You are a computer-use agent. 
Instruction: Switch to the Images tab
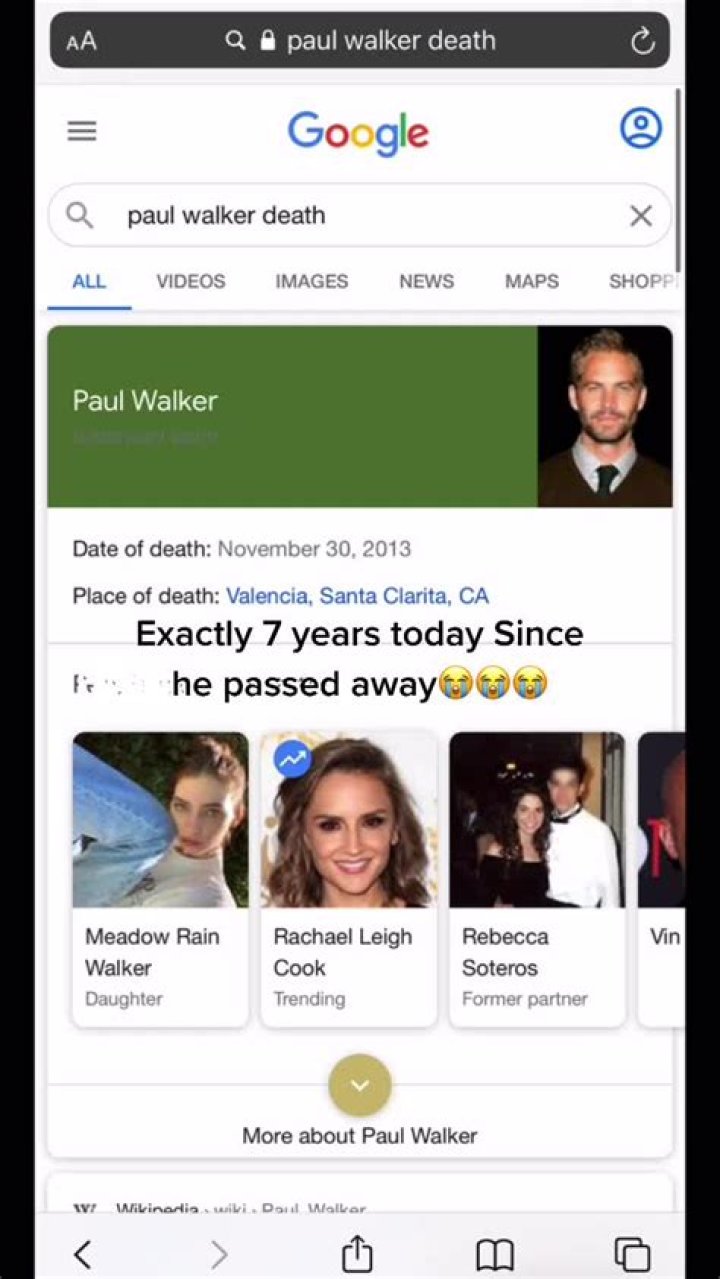pyautogui.click(x=311, y=281)
